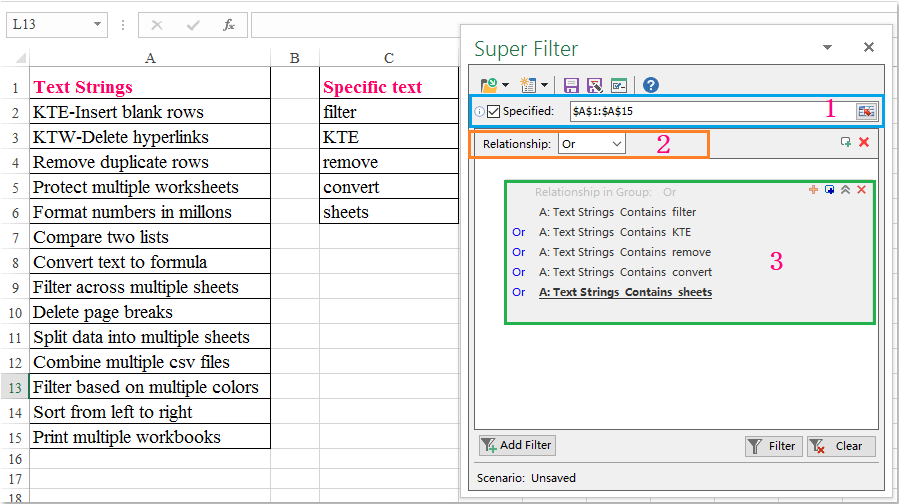Select the 'Contains sheets' filter condition
The width and height of the screenshot is (899, 504).
coord(625,292)
